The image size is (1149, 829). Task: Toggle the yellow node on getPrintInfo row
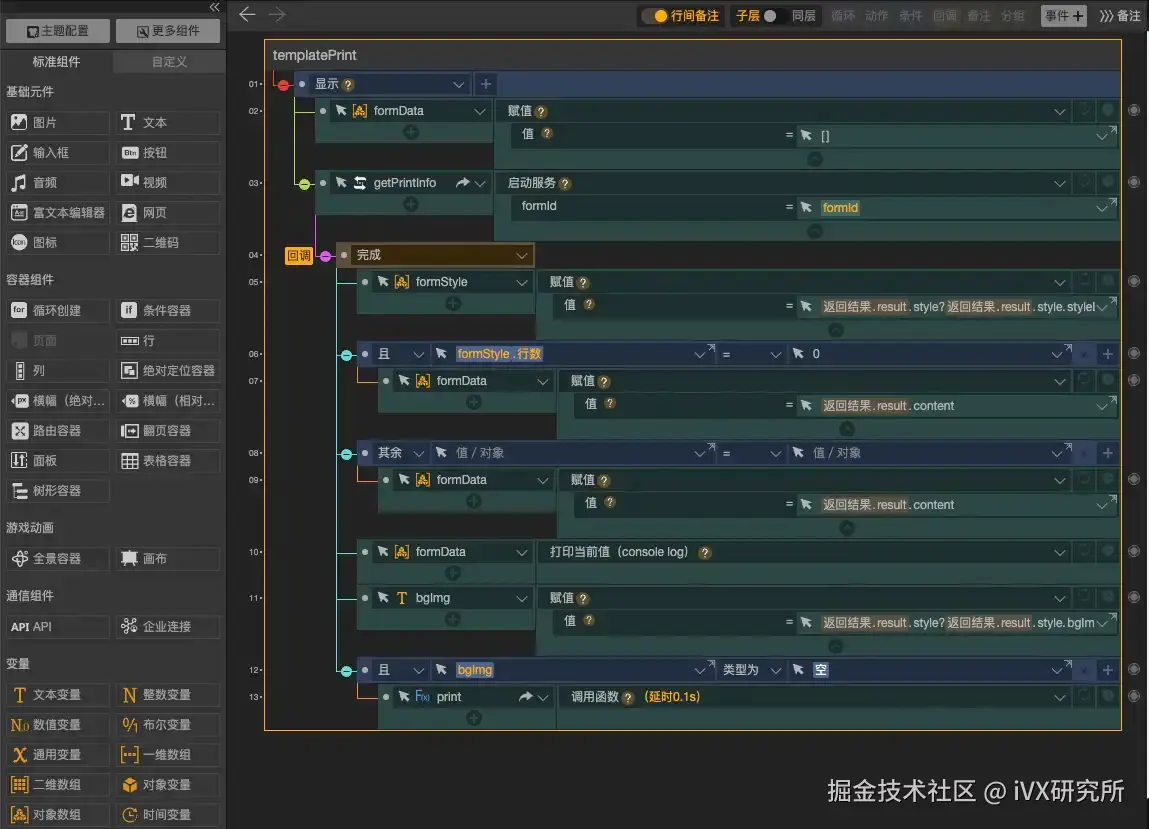[x=304, y=184]
